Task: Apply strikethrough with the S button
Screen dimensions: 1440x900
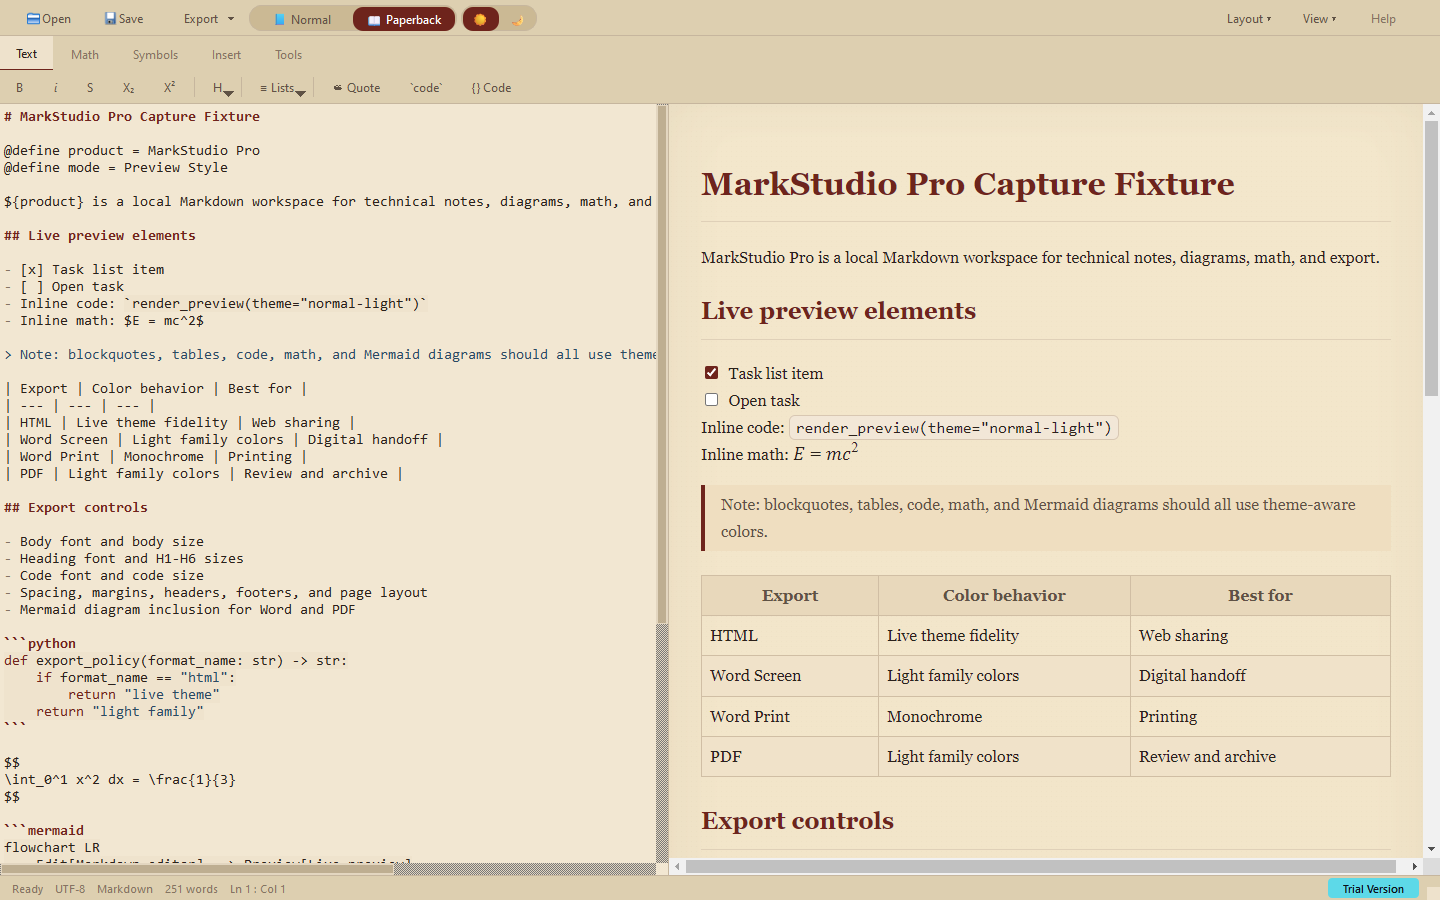Action: coord(90,88)
